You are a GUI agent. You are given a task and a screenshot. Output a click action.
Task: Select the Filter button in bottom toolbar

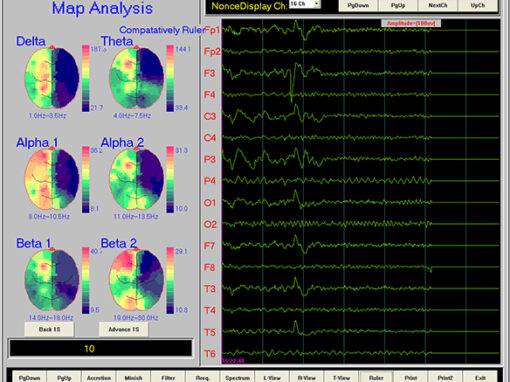[168, 377]
